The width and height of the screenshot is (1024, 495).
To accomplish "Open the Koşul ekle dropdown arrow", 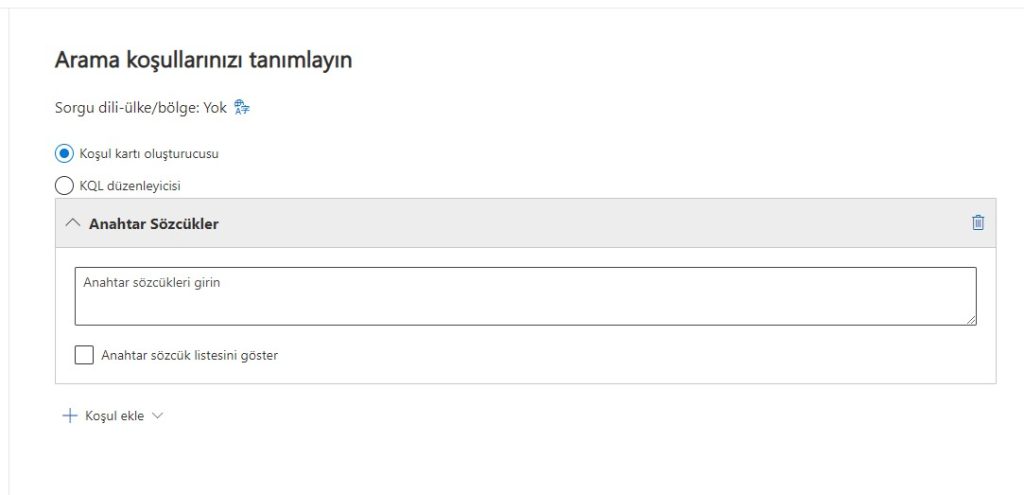I will 157,416.
